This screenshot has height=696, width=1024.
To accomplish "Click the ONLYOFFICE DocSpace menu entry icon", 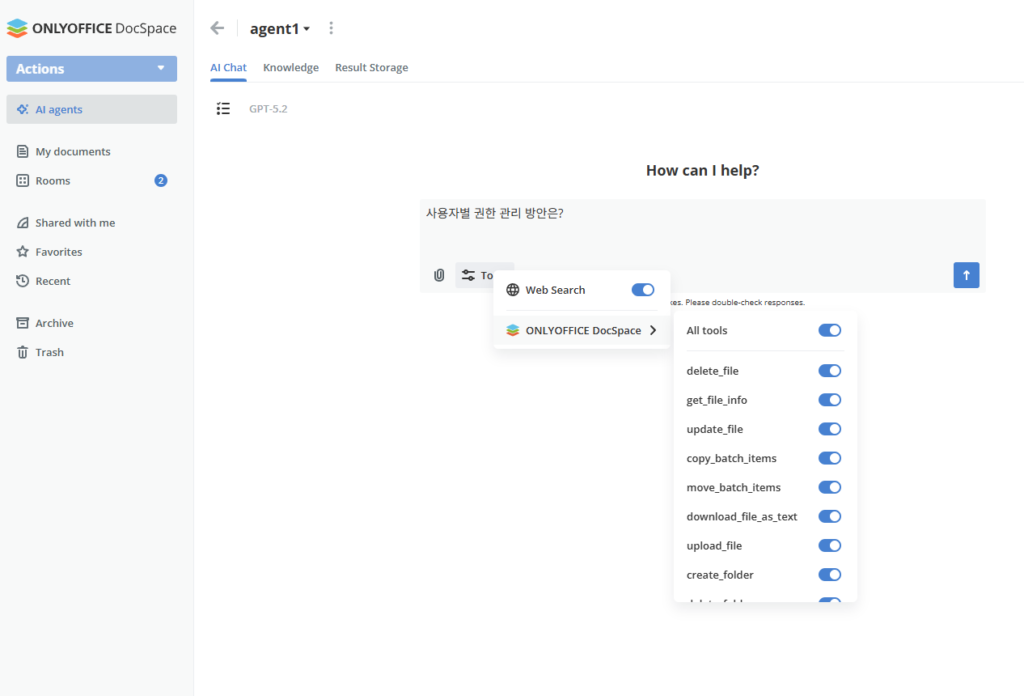I will tap(513, 330).
